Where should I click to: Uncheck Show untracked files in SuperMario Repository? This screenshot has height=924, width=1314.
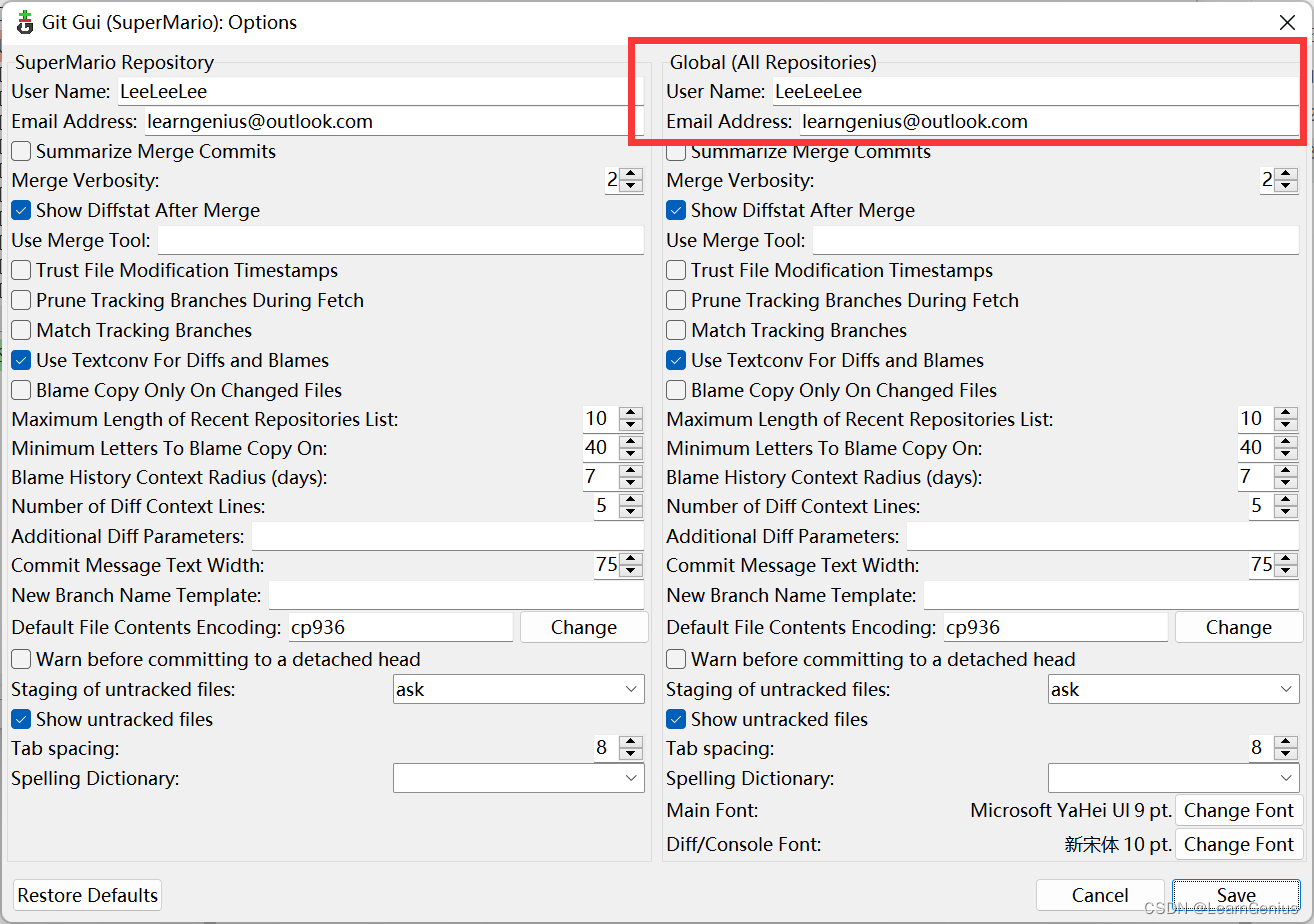(x=21, y=719)
